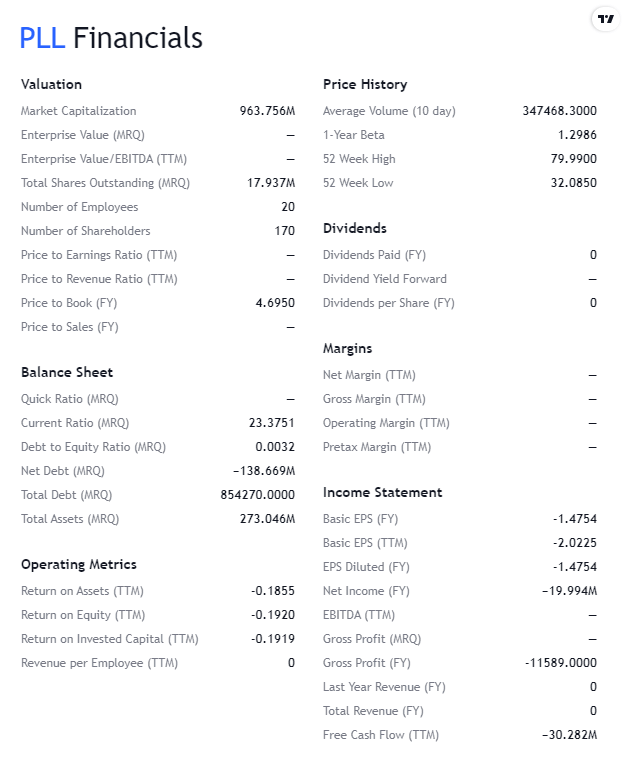The width and height of the screenshot is (638, 770).
Task: Click the Financials title text
Action: click(x=138, y=38)
